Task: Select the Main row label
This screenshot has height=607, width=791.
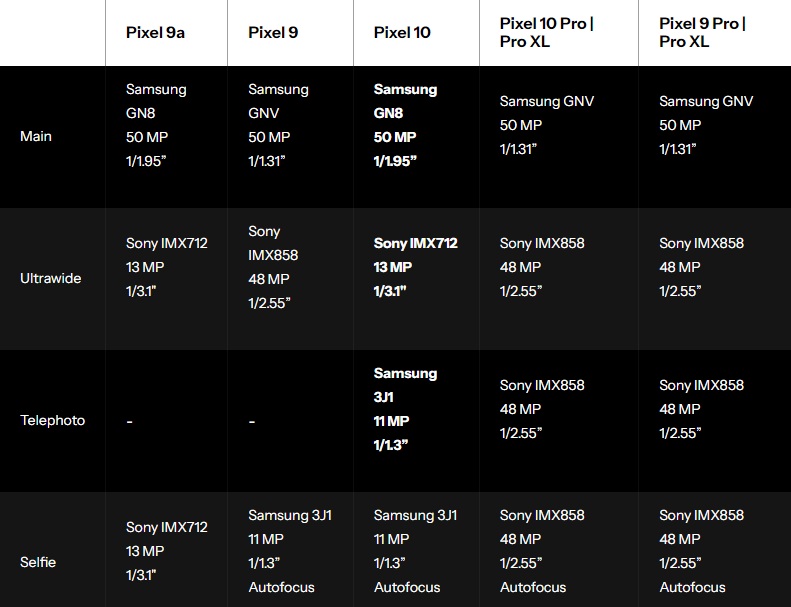Action: pos(36,136)
